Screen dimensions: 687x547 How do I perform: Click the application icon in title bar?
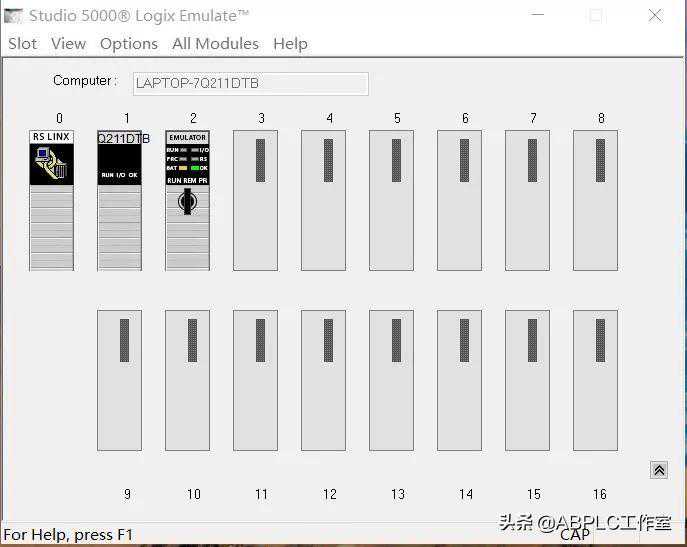pyautogui.click(x=14, y=15)
